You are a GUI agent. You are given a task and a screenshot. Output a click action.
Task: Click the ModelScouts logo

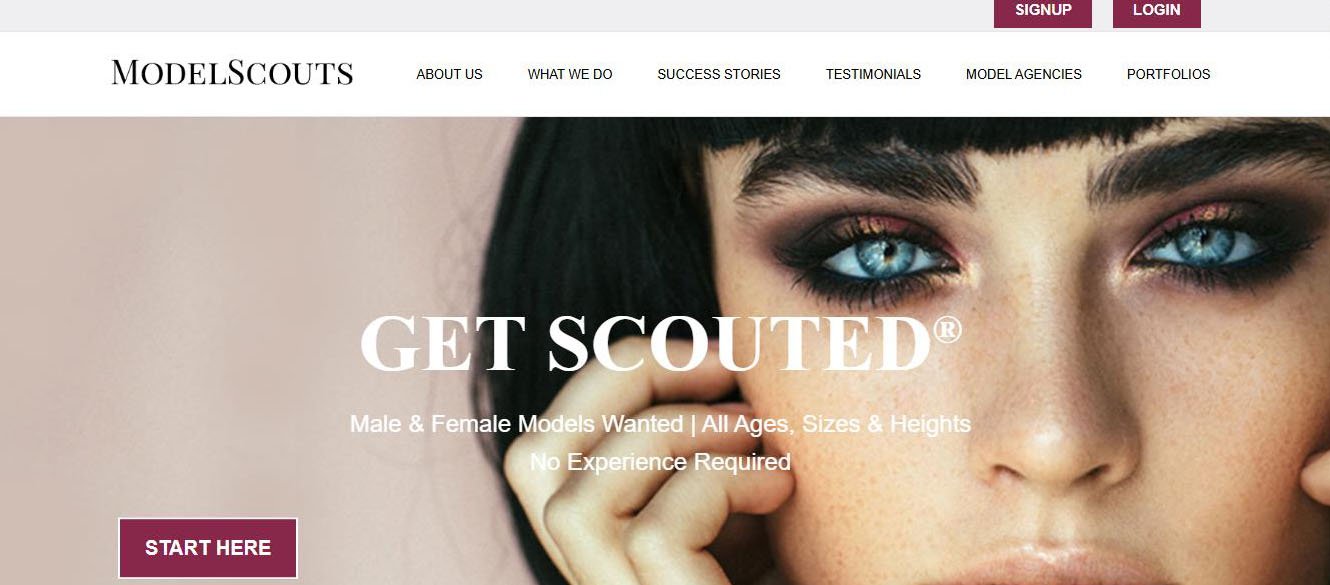coord(232,73)
